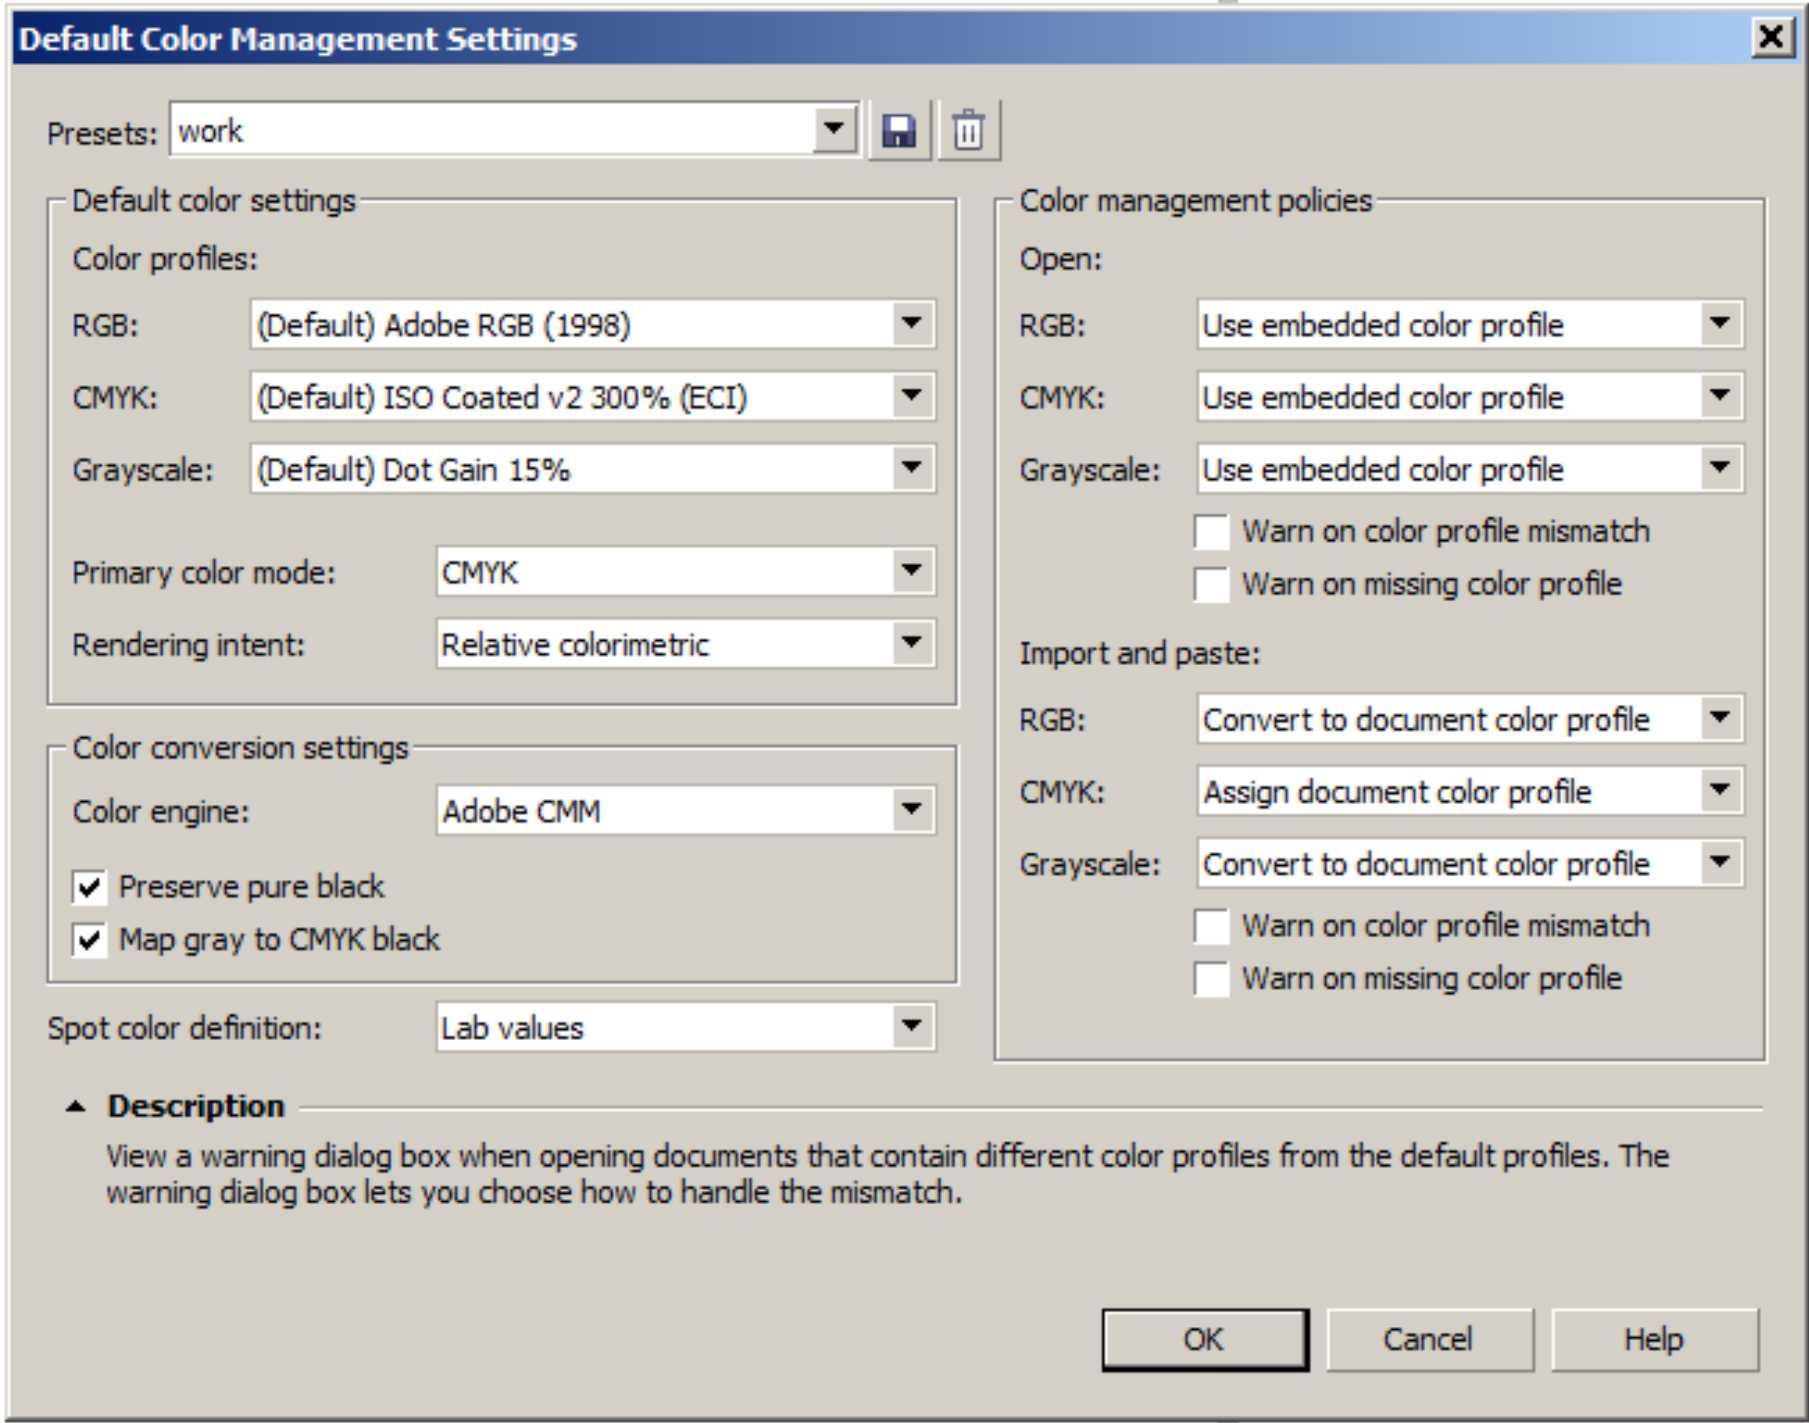Enable Warn on missing color profile under Open

coord(1211,585)
